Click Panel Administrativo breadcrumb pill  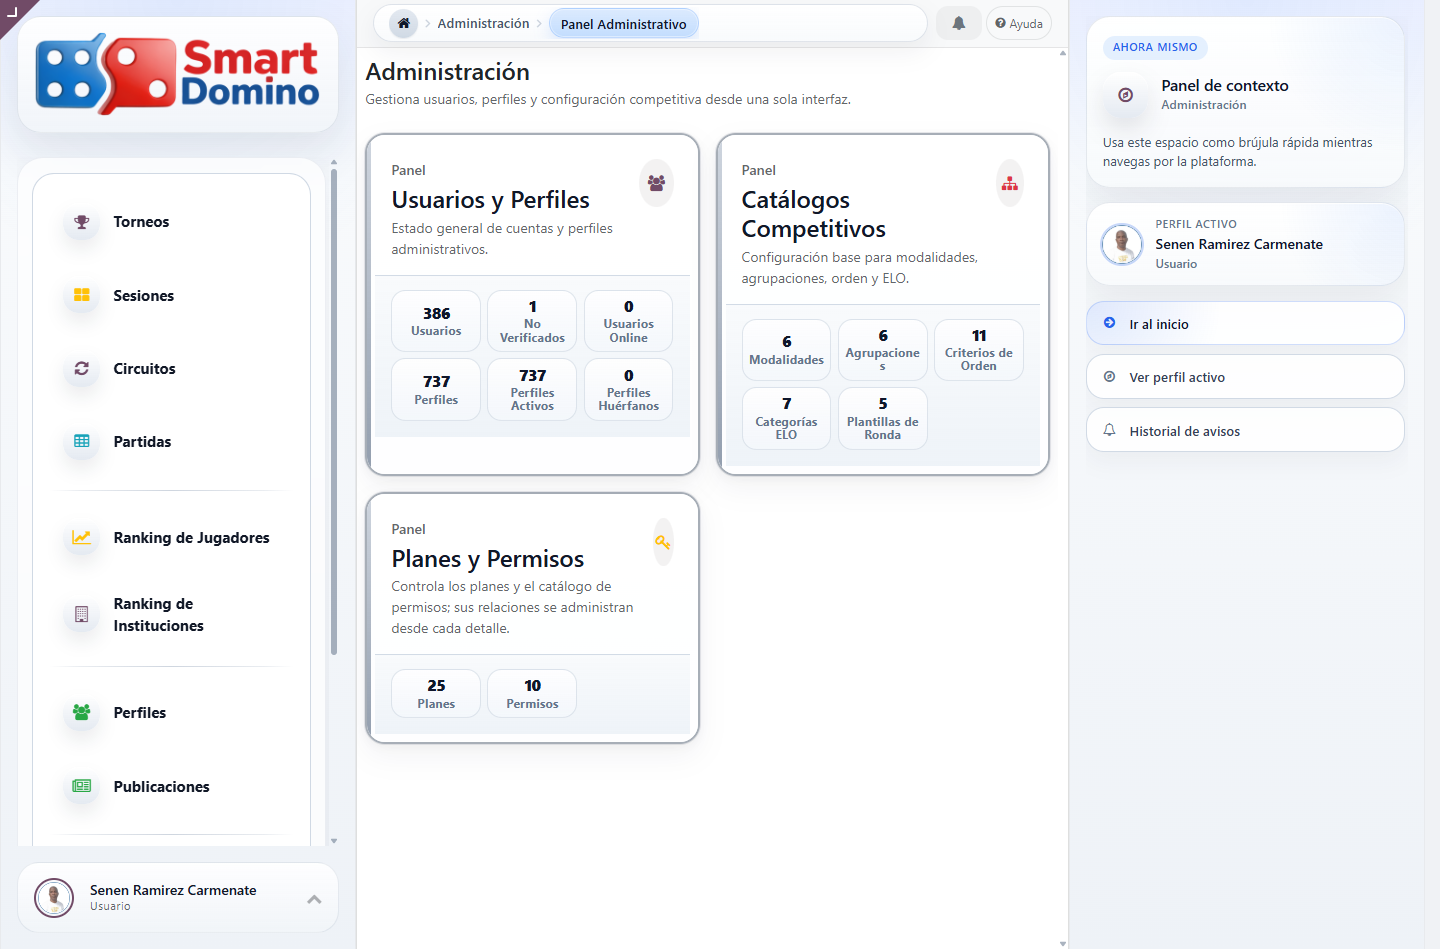click(623, 24)
